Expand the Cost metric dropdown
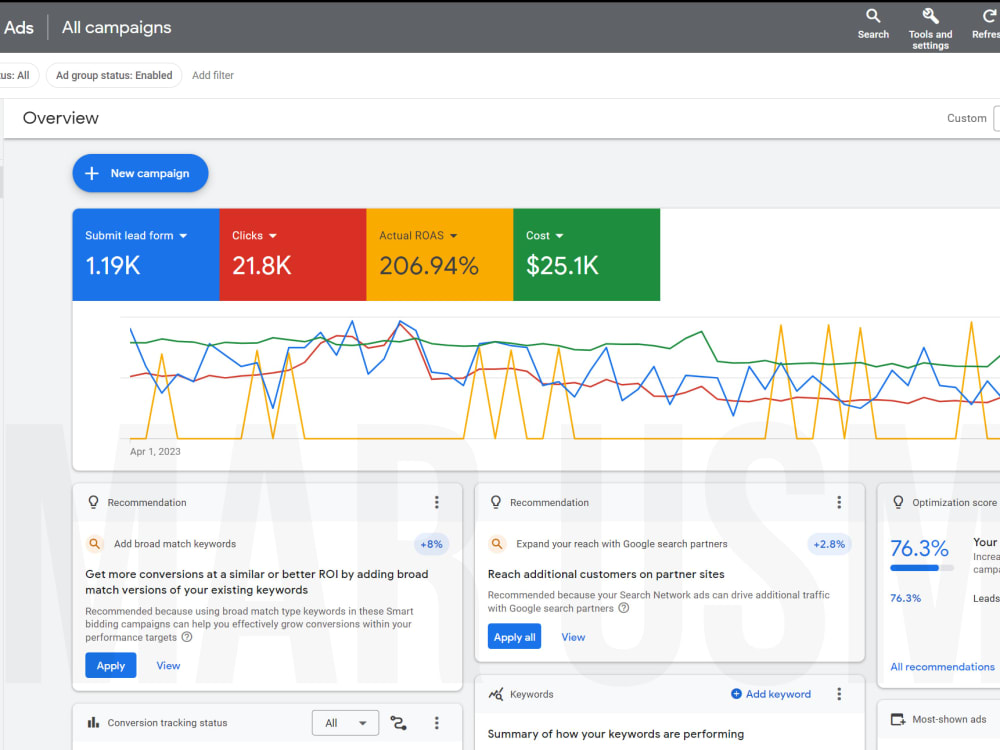 [559, 236]
